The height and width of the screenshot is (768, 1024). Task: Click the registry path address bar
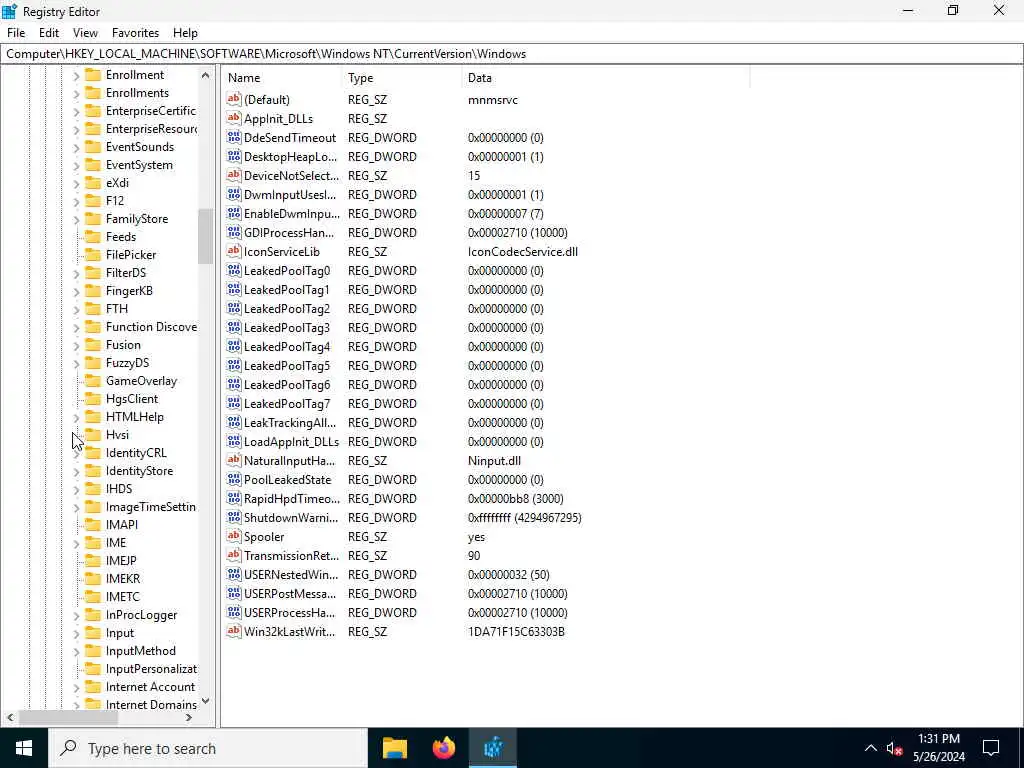(x=512, y=54)
